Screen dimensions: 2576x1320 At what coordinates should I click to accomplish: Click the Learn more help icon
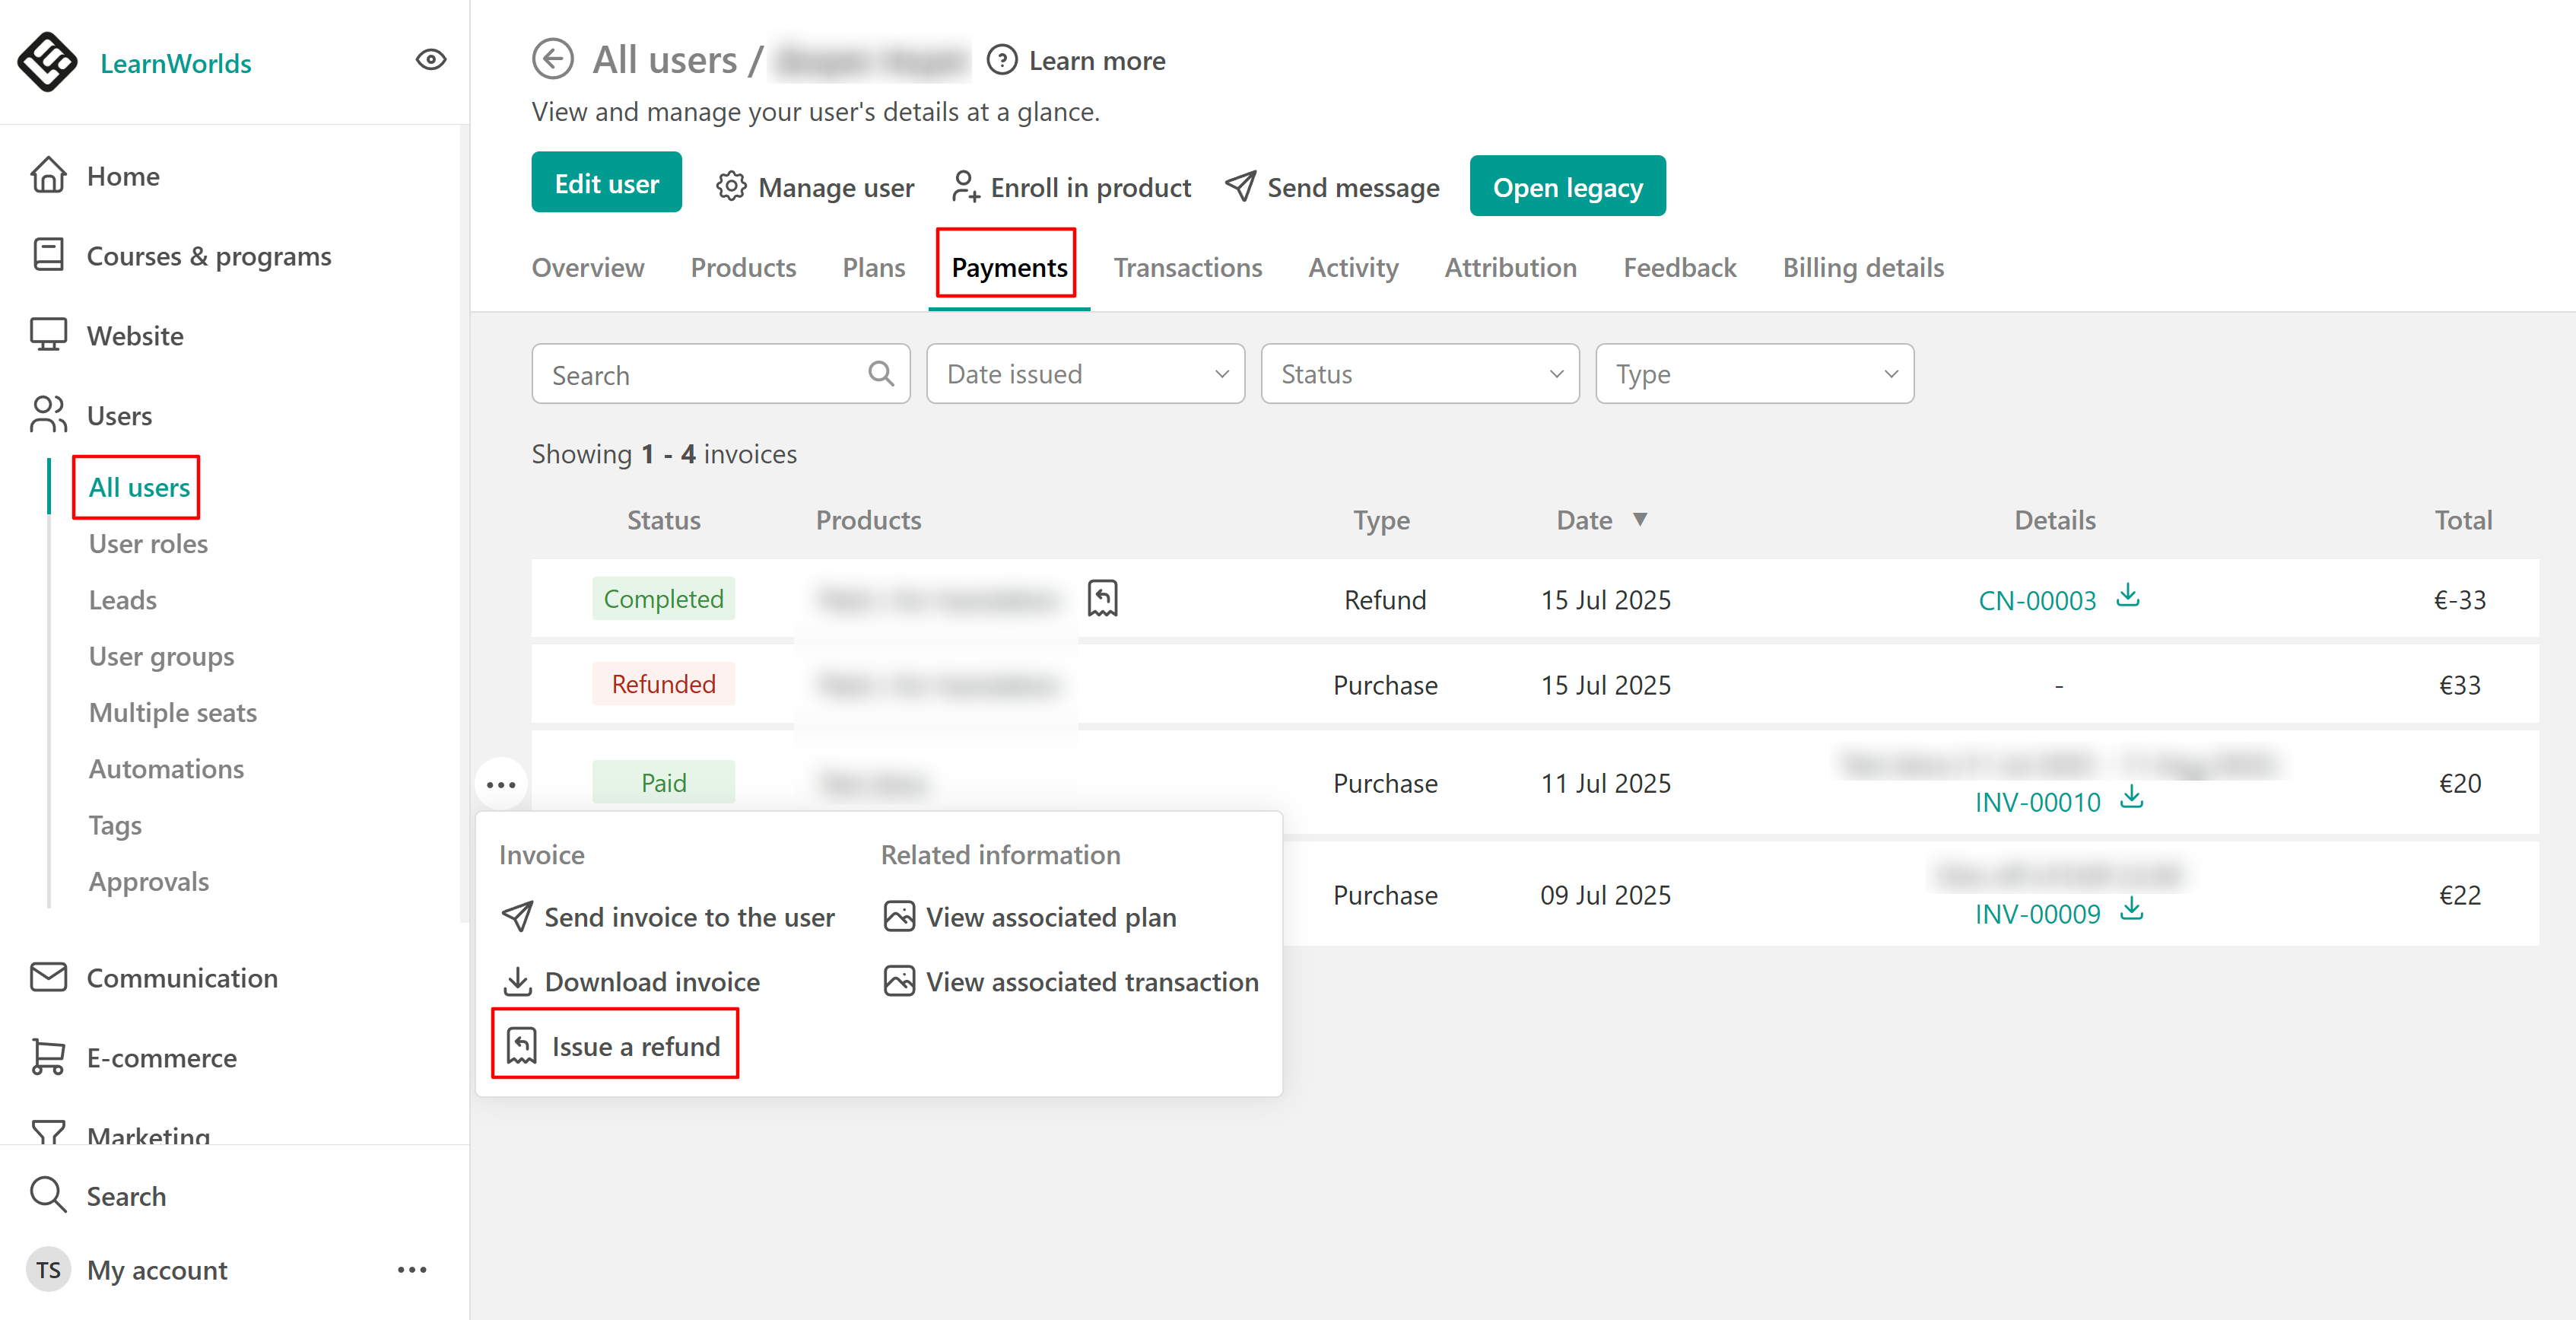1001,60
